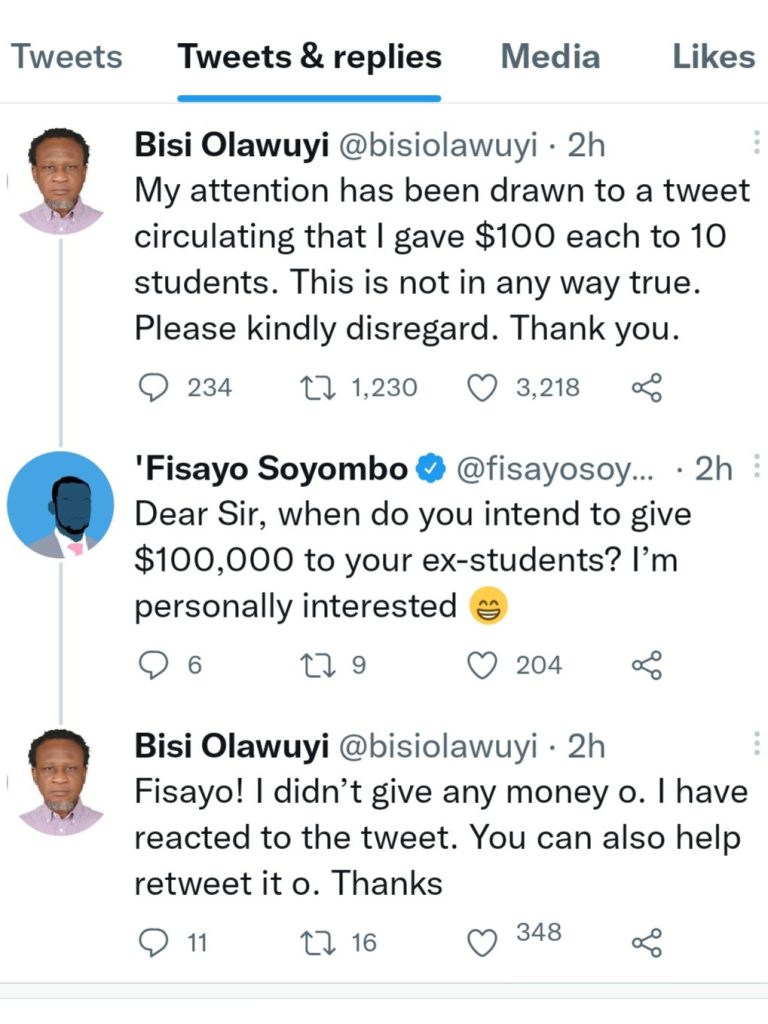Share Bisi Olawuyi's first tweet
The image size is (768, 1024).
(647, 388)
